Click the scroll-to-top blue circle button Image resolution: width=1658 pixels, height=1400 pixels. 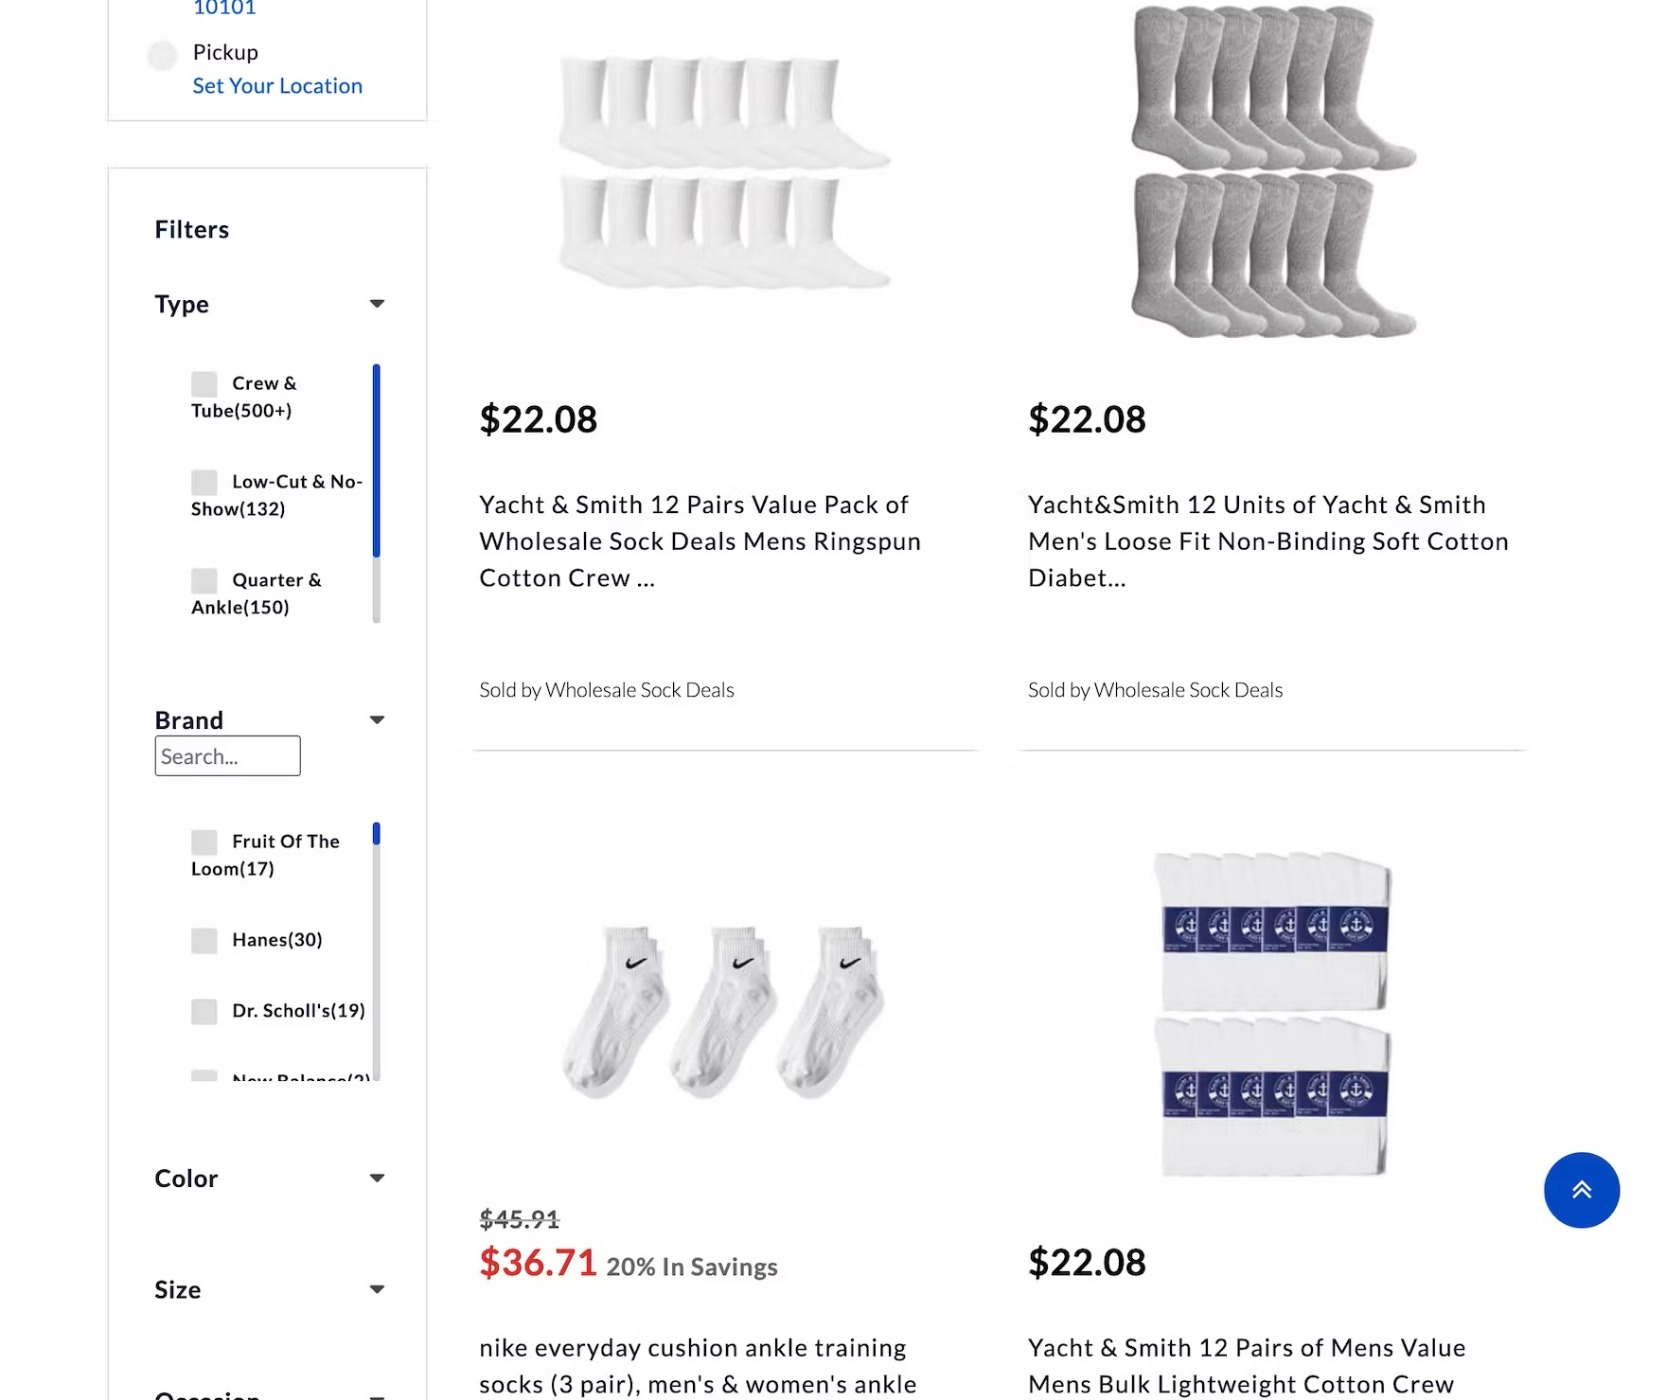(1581, 1190)
